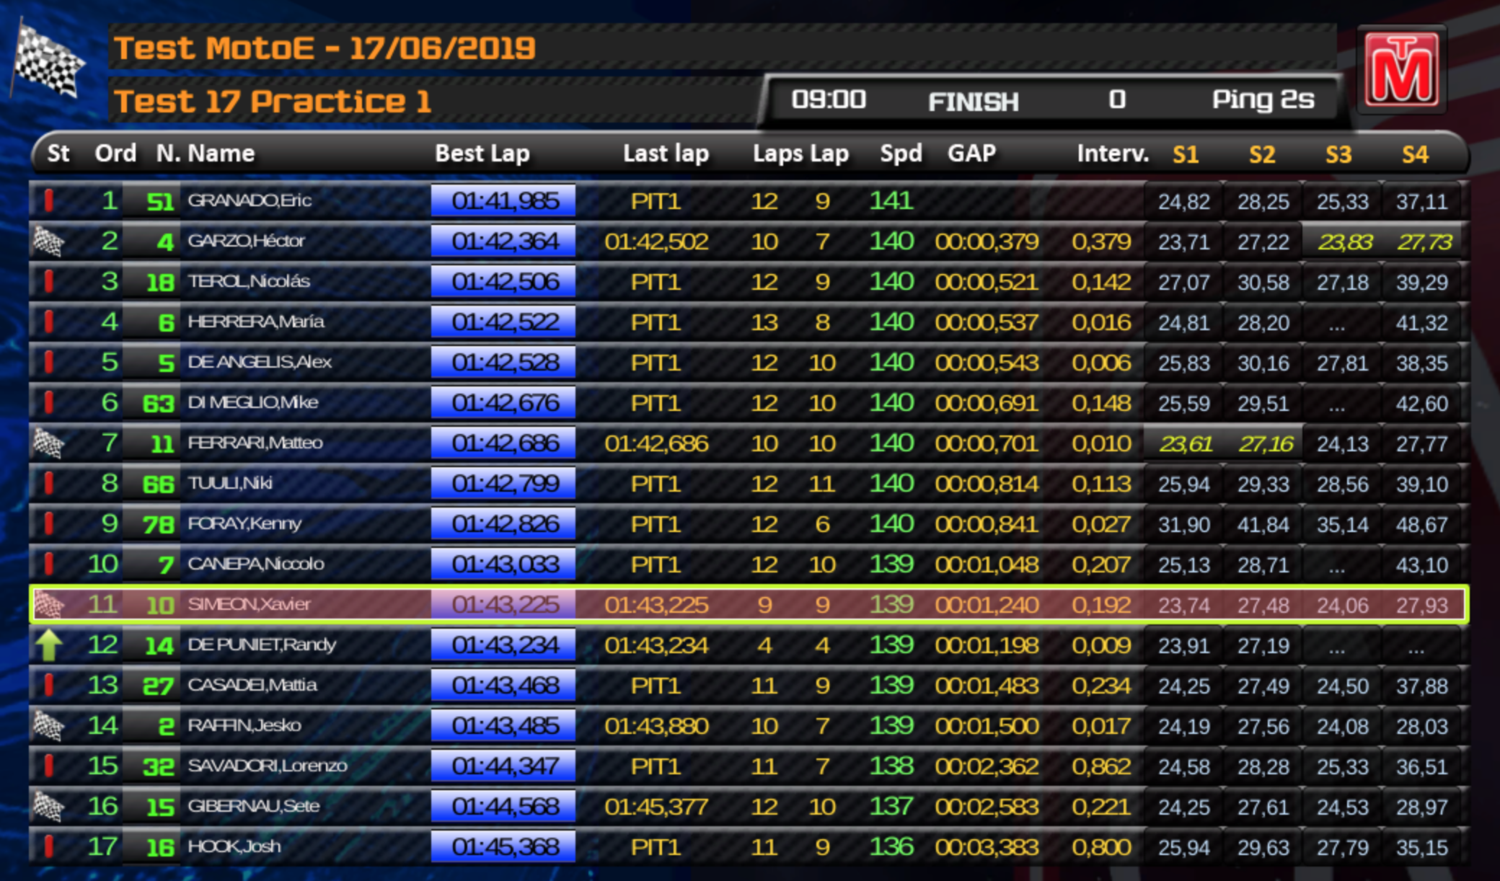The height and width of the screenshot is (881, 1500).
Task: Click the red status icon for FORAY, Kenny
Action: (48, 523)
